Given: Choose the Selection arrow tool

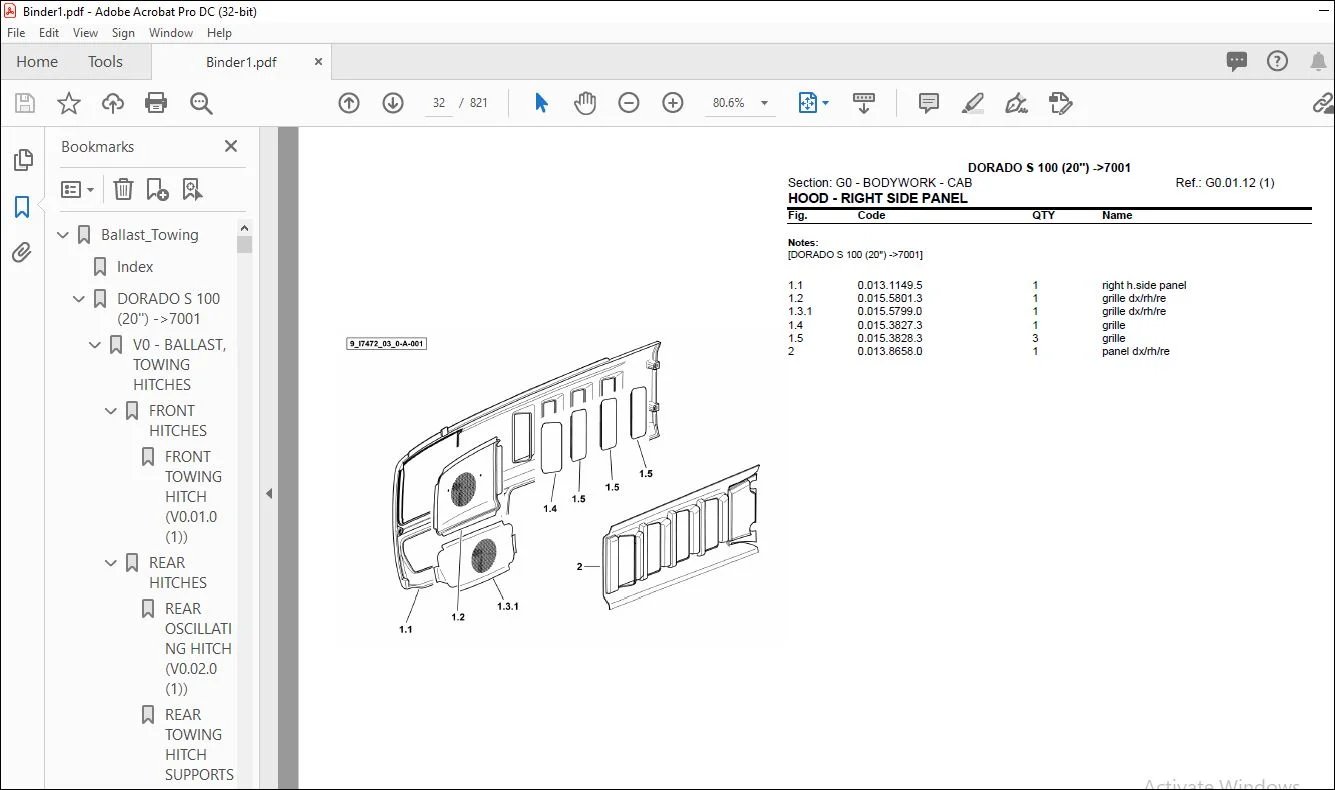Looking at the screenshot, I should click(542, 103).
